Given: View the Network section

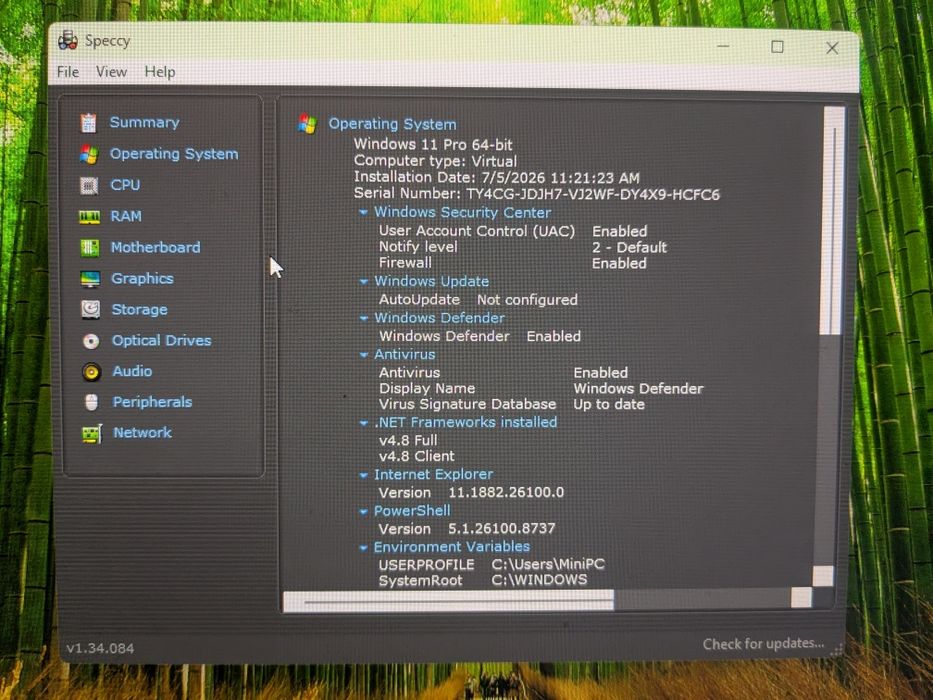Looking at the screenshot, I should [x=142, y=433].
